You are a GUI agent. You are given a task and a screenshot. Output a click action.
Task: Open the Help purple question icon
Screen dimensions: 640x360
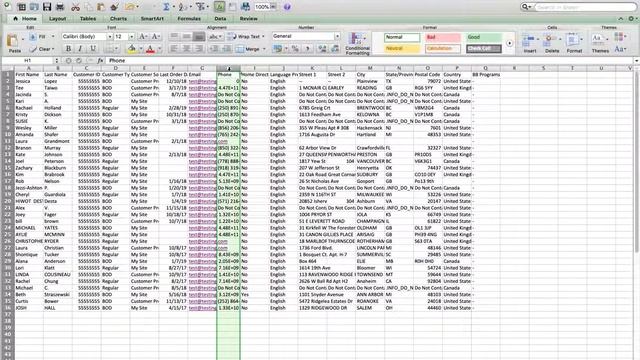pyautogui.click(x=287, y=7)
